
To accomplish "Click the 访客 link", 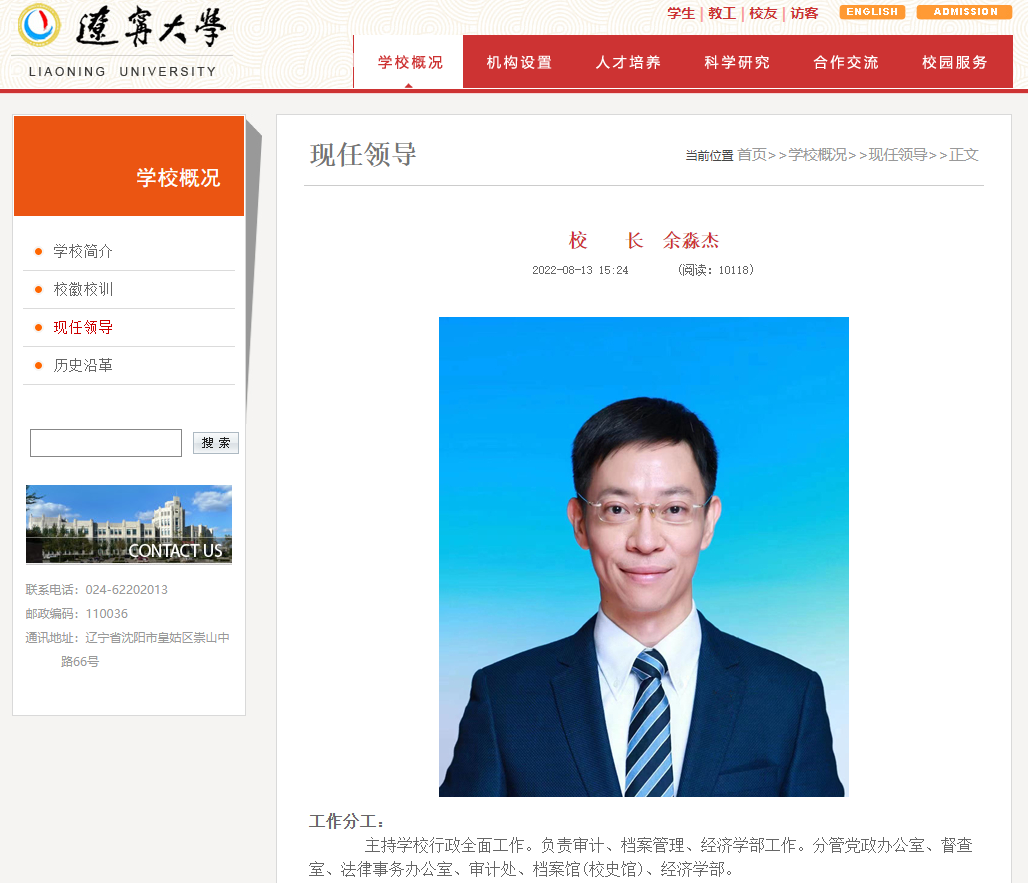I will pos(804,13).
